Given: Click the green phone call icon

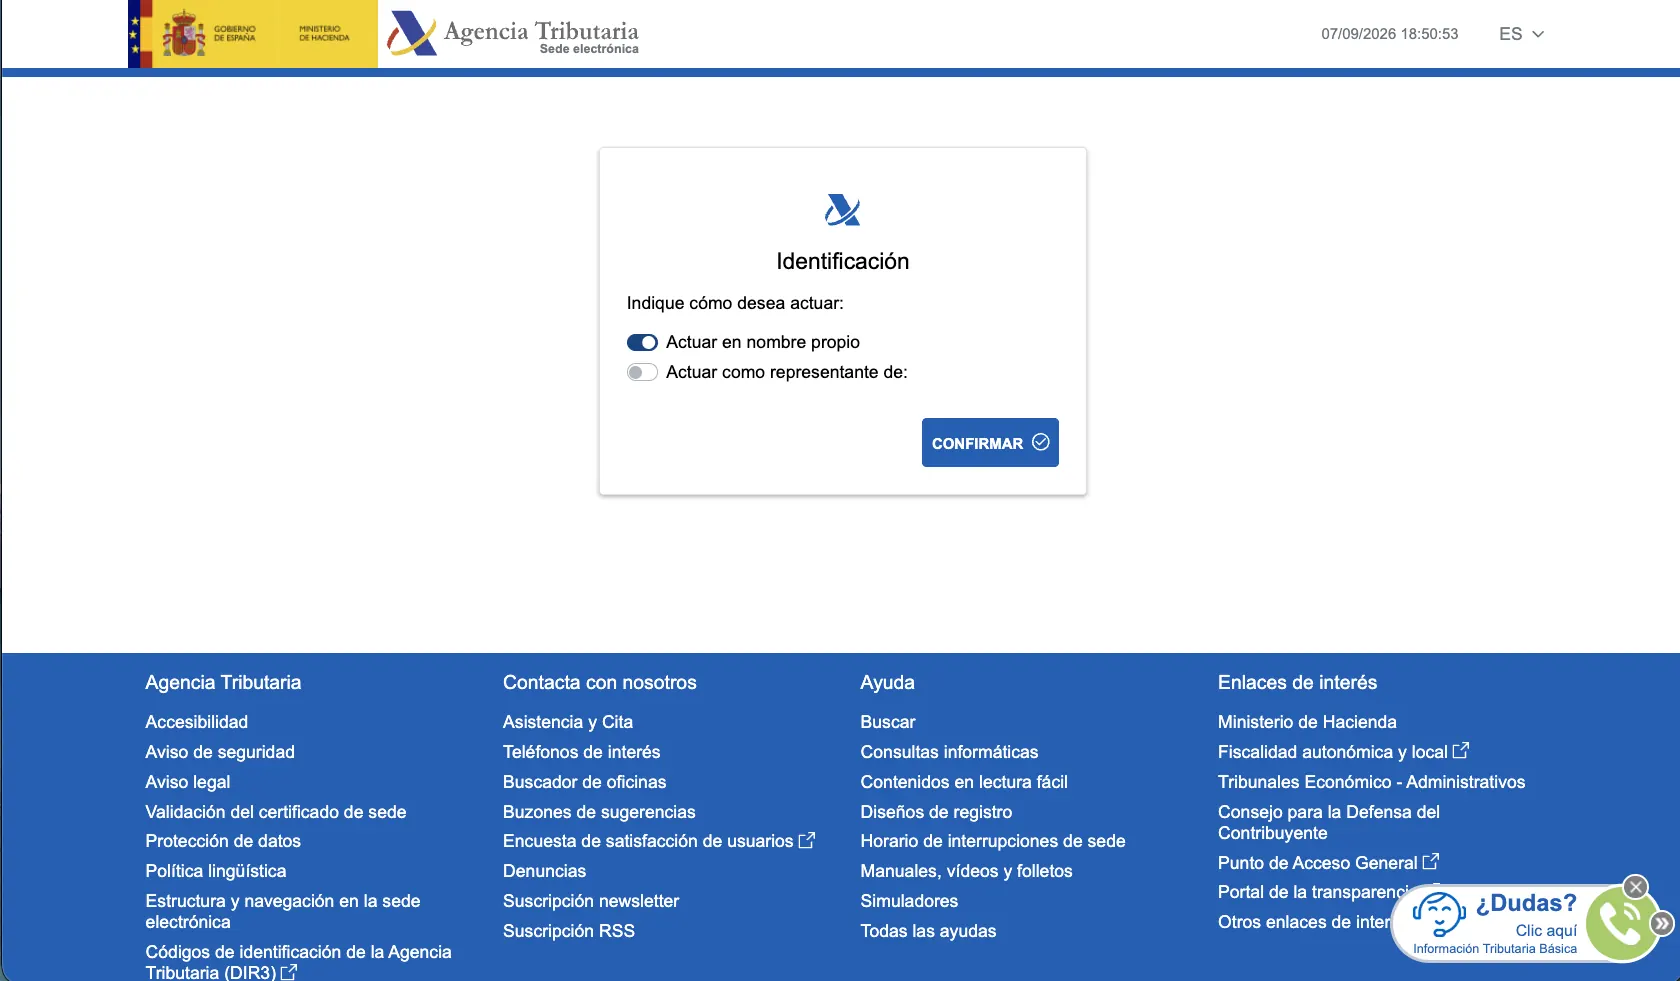Looking at the screenshot, I should (1620, 923).
